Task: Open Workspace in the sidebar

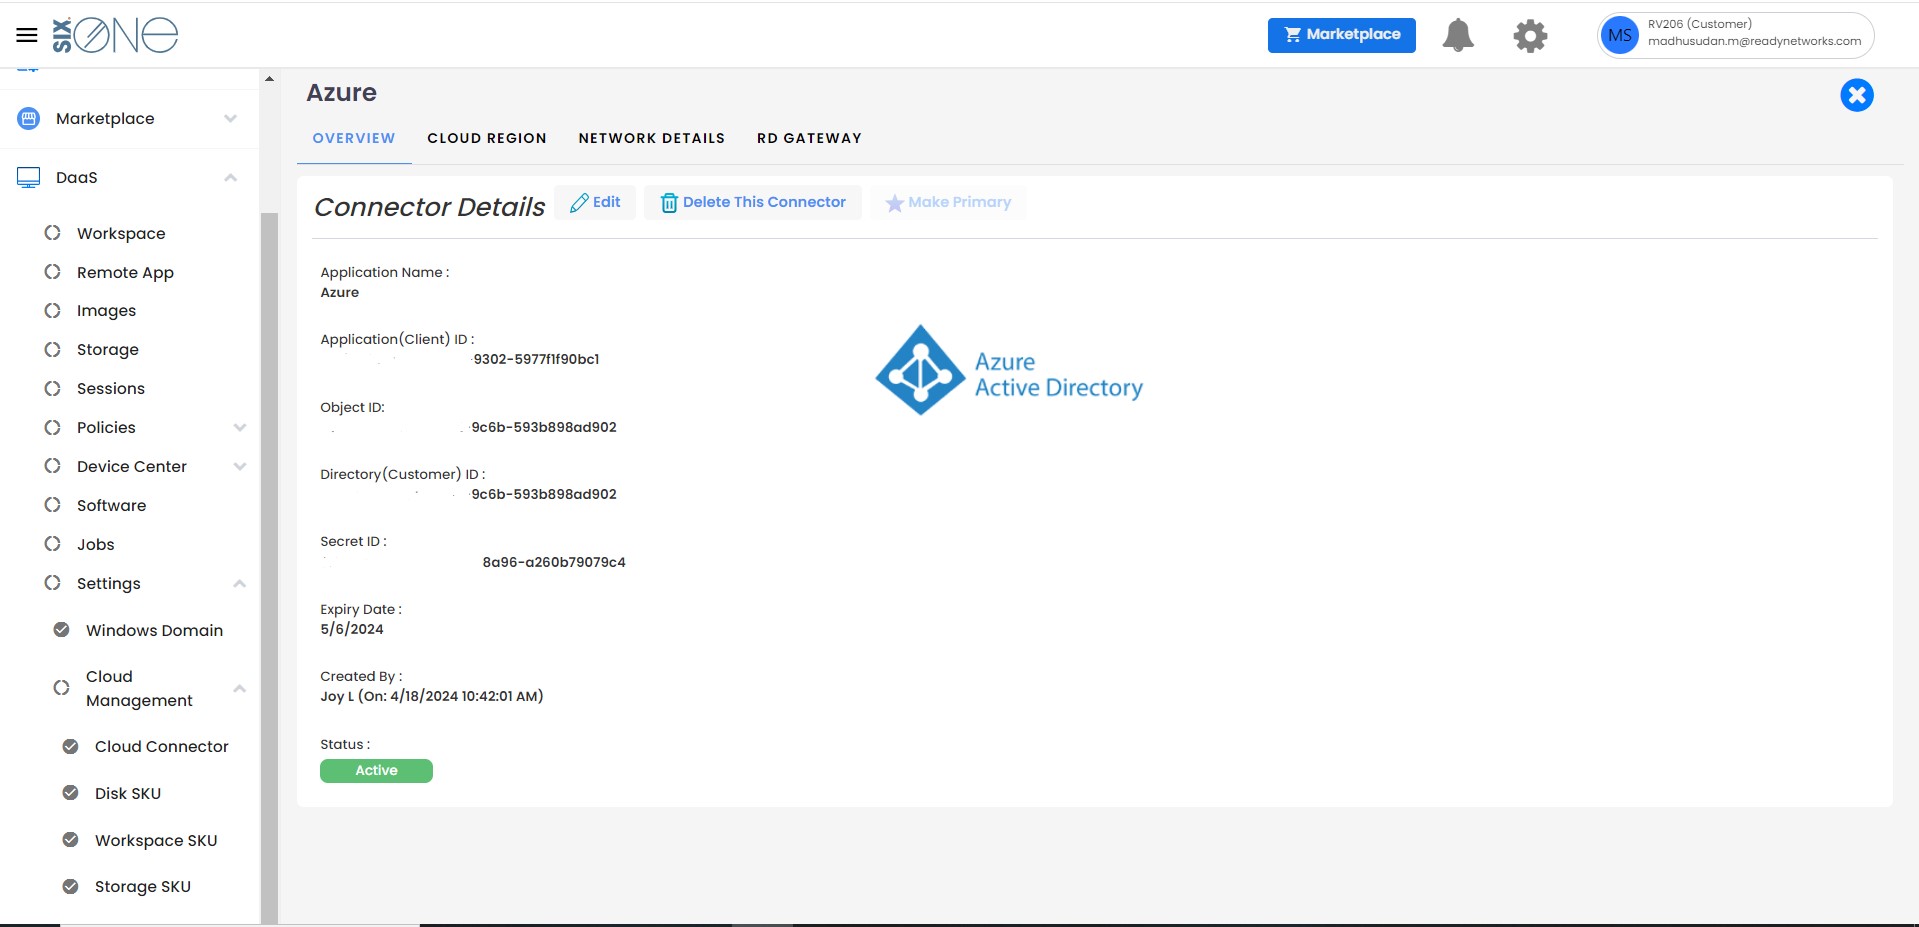Action: click(x=121, y=233)
